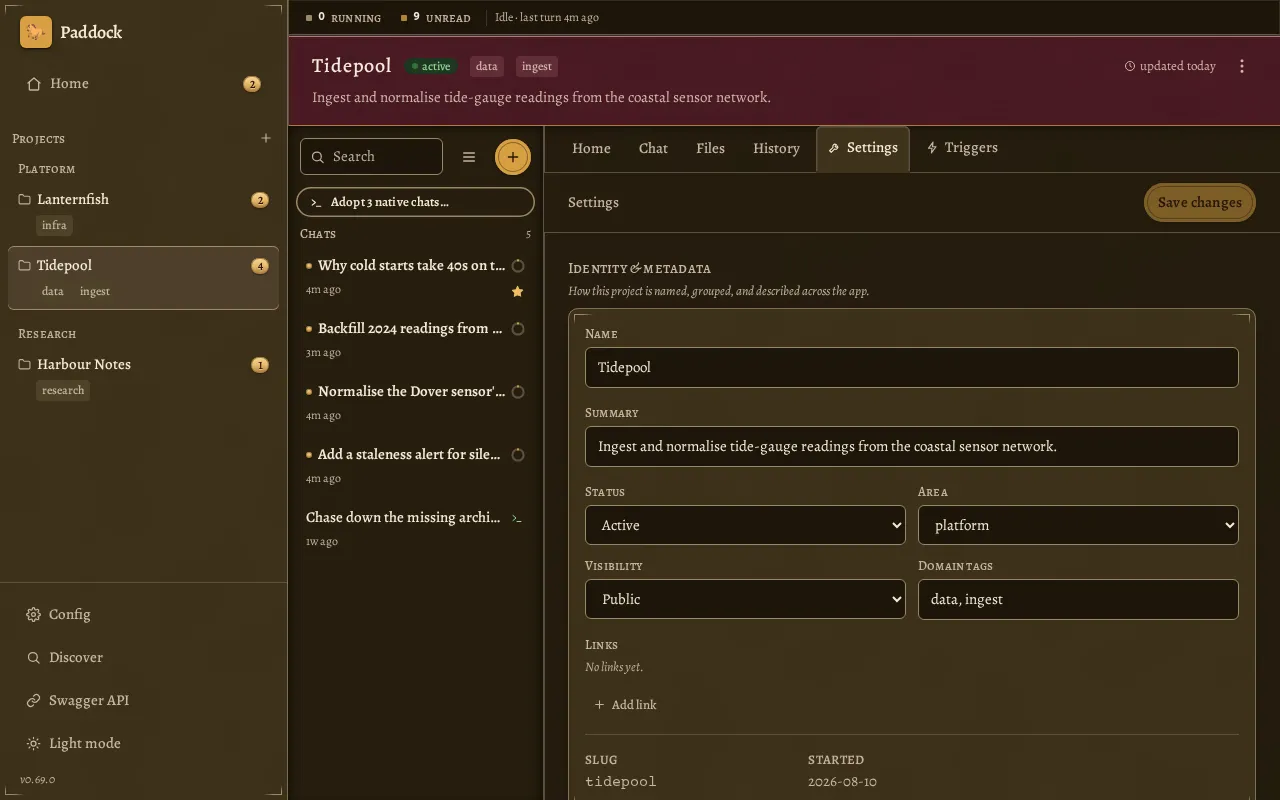The image size is (1280, 800).
Task: Toggle star on the cold starts chat
Action: point(517,291)
